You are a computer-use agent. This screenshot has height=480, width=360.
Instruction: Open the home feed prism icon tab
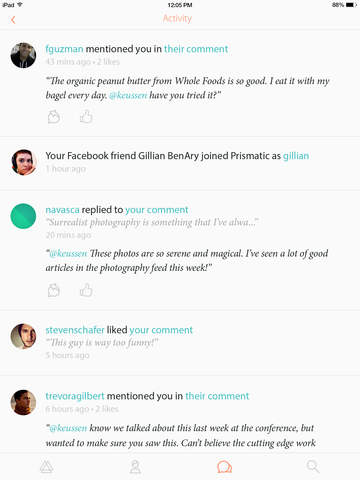(46, 467)
